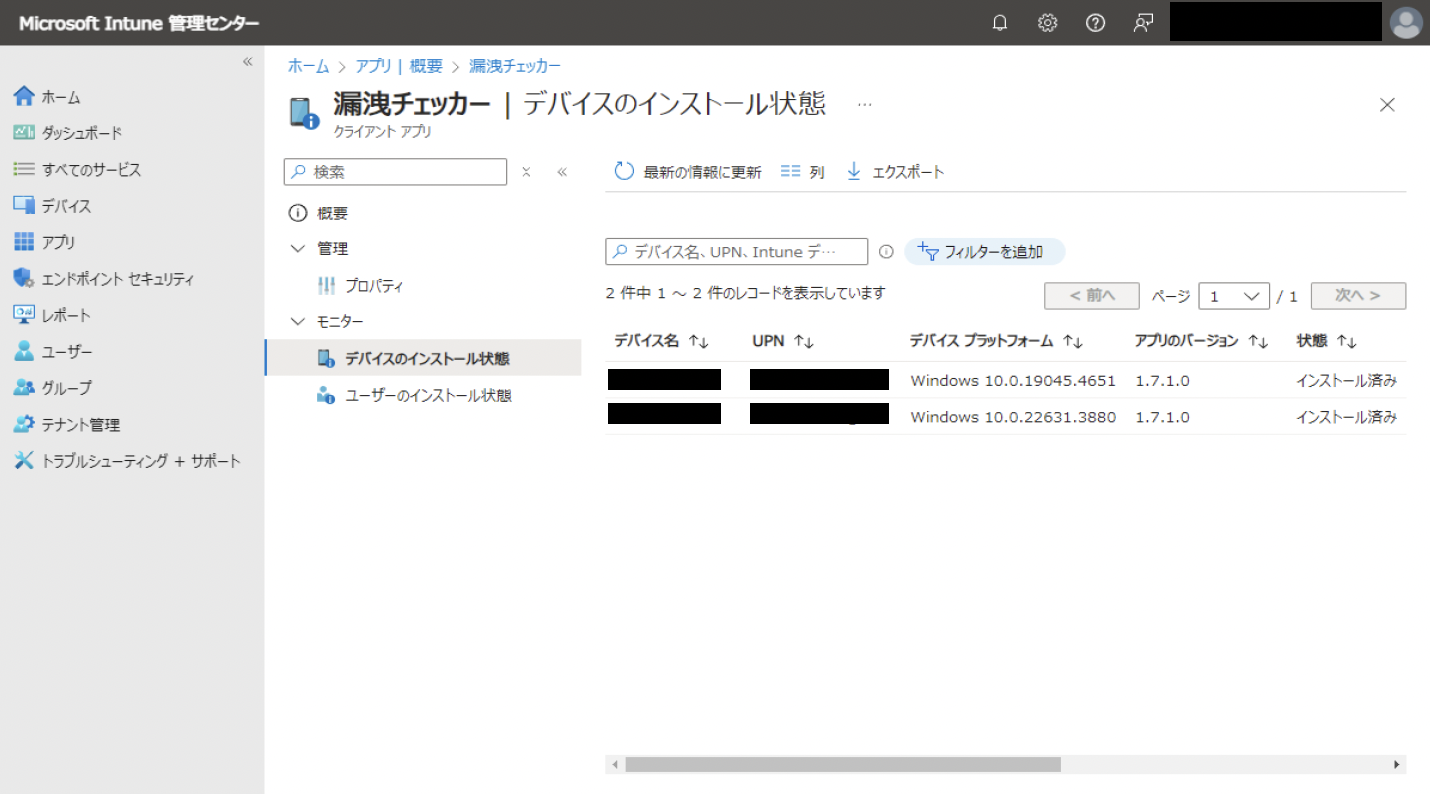Click 1.7.1.0 in the 19045 row
Screen dimensions: 1430x794
(1162, 380)
